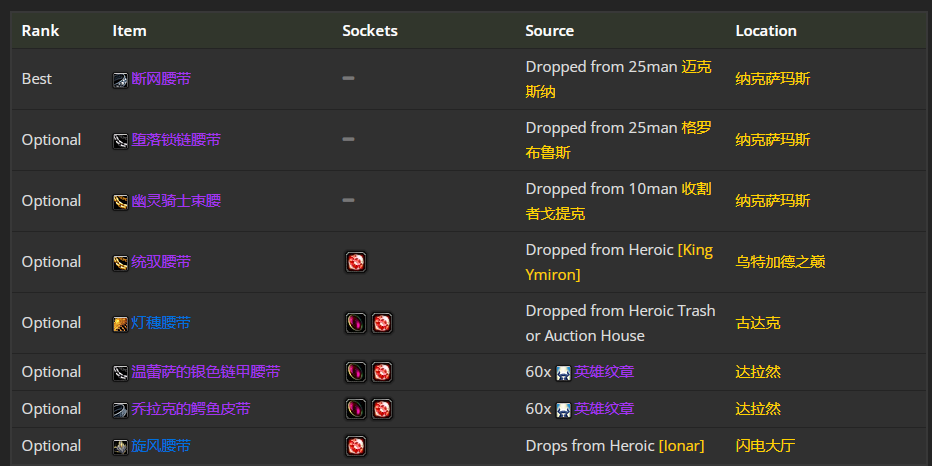
Task: Follow the [King Ymiron] source link
Action: (x=619, y=262)
